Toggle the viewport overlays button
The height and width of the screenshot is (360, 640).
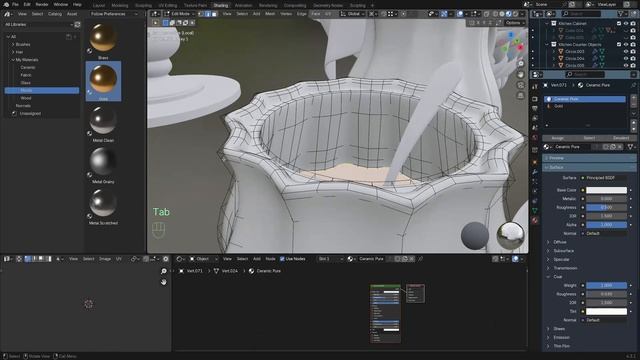click(460, 14)
